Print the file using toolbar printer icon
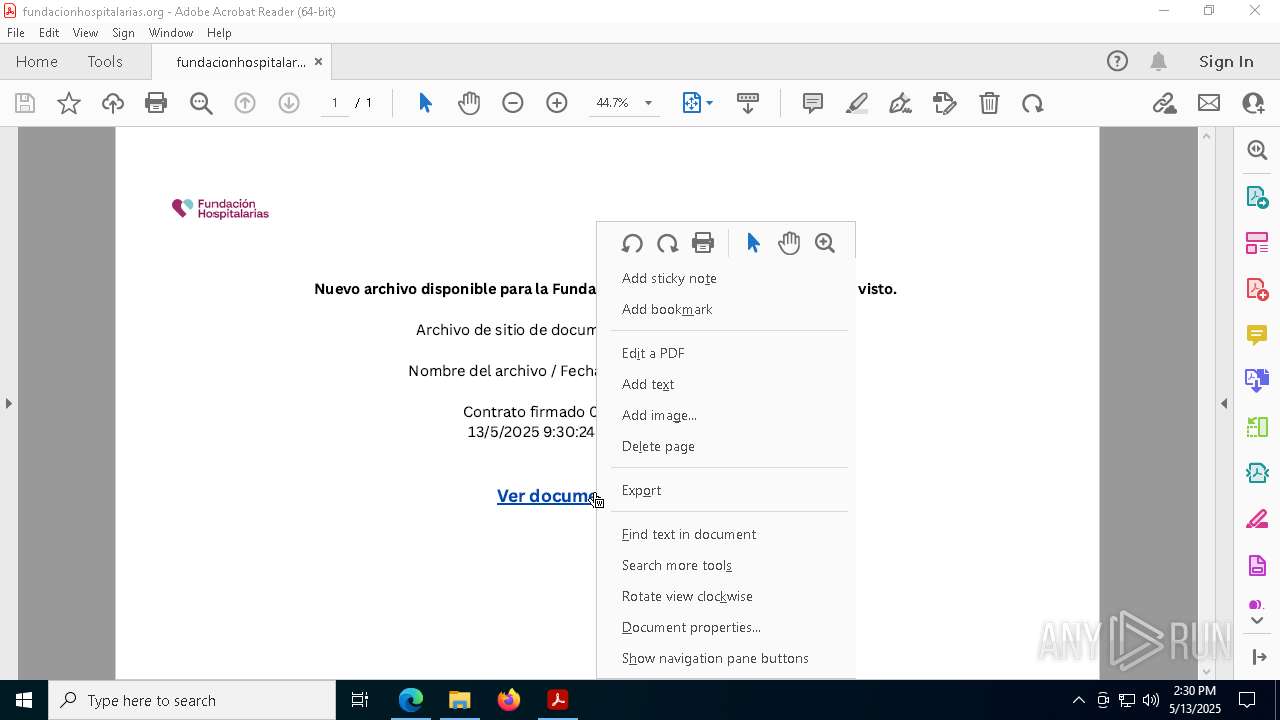The image size is (1280, 720). pyautogui.click(x=156, y=103)
